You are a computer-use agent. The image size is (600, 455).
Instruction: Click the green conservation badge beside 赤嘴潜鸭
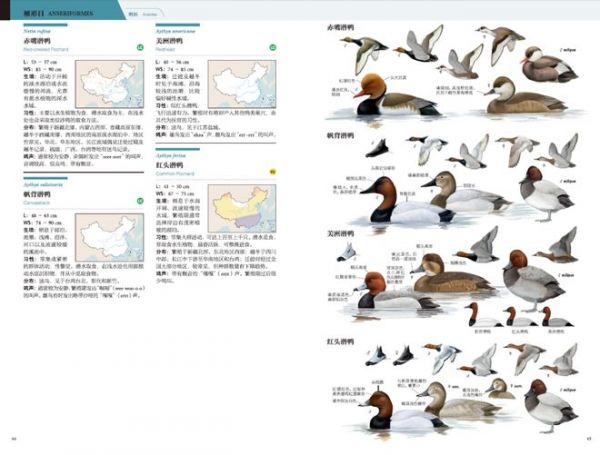click(140, 48)
